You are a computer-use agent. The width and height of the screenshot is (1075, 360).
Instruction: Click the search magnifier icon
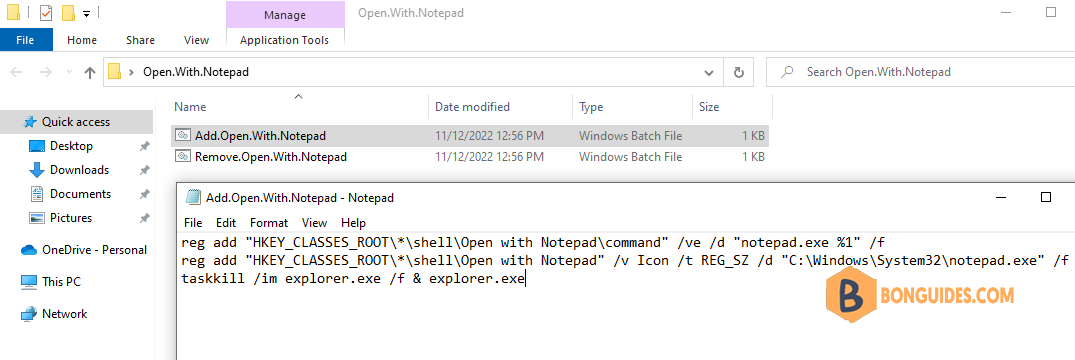pos(788,71)
